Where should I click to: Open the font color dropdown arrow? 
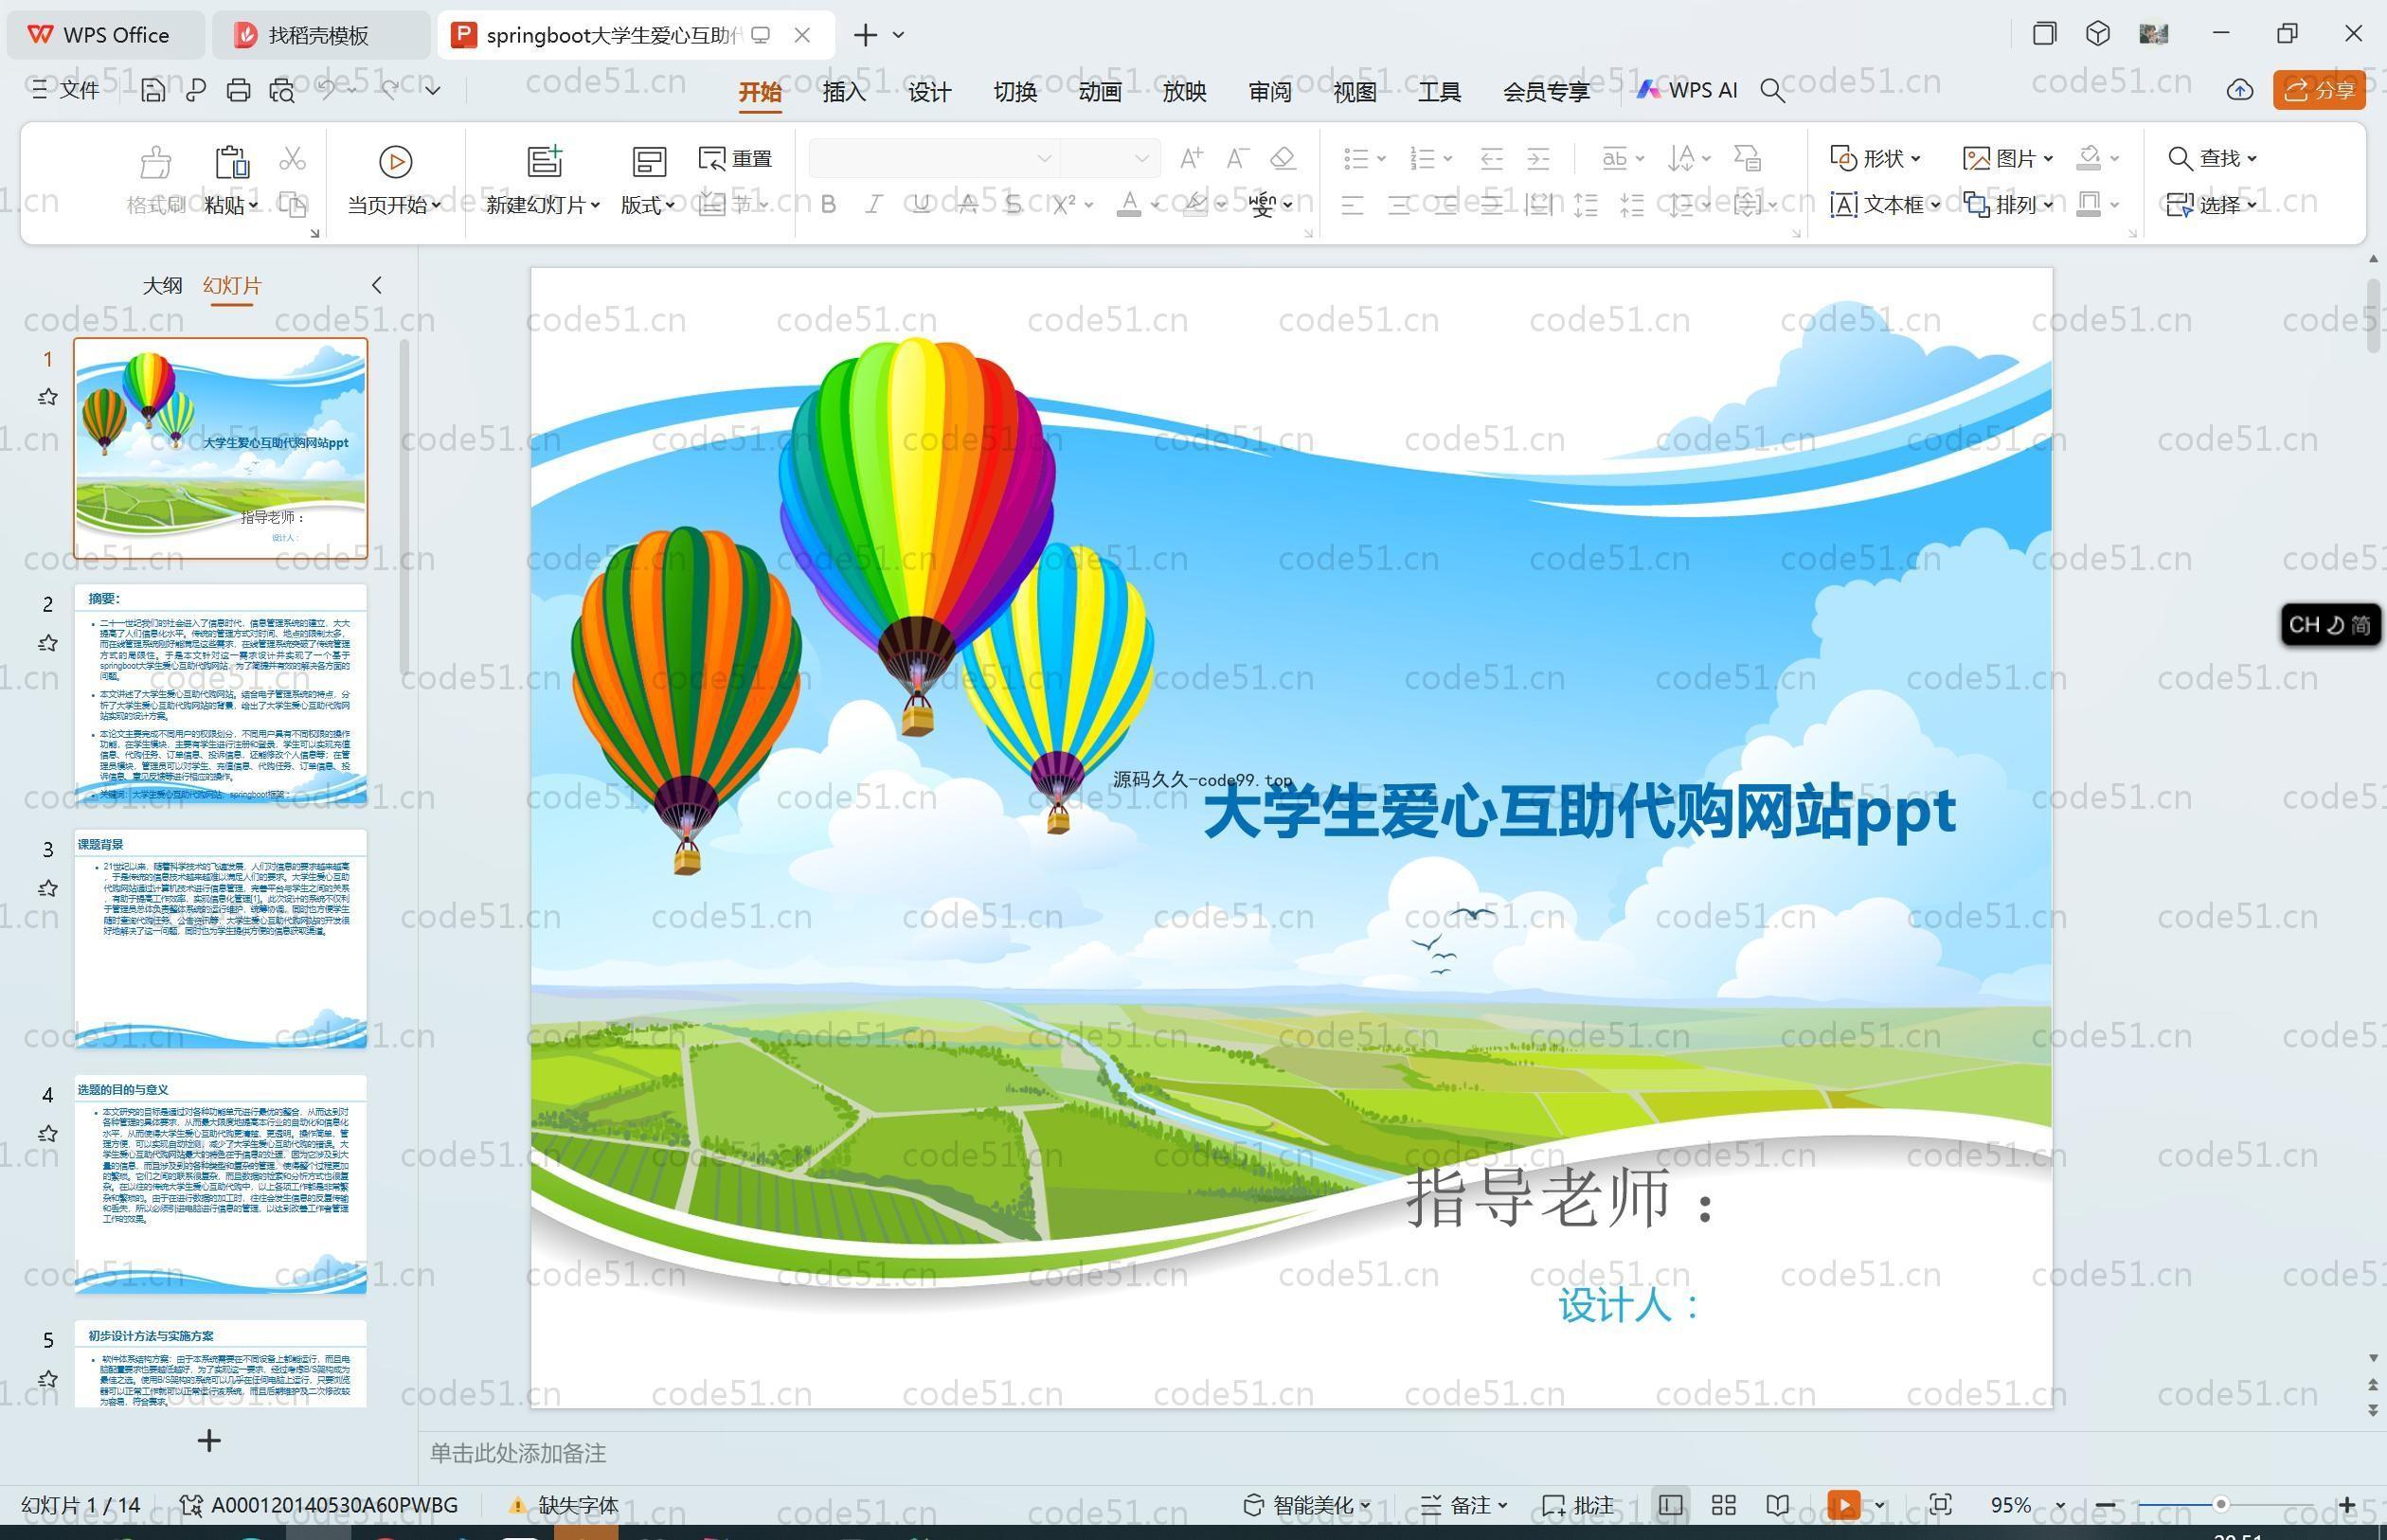click(1155, 205)
